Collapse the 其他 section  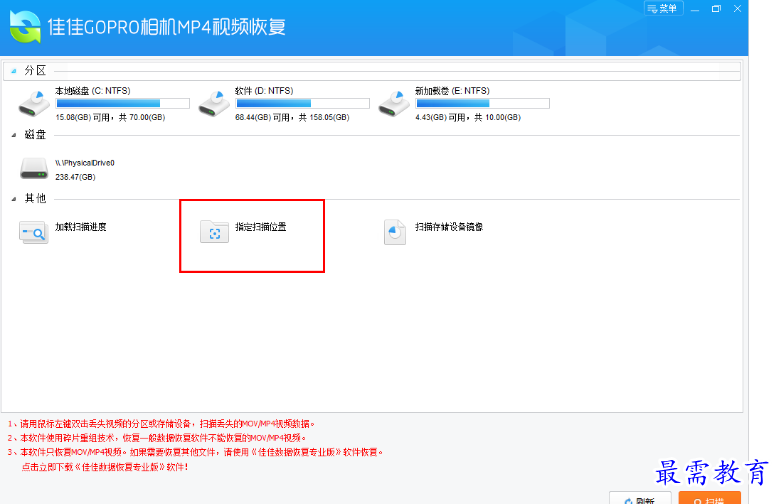click(14, 199)
